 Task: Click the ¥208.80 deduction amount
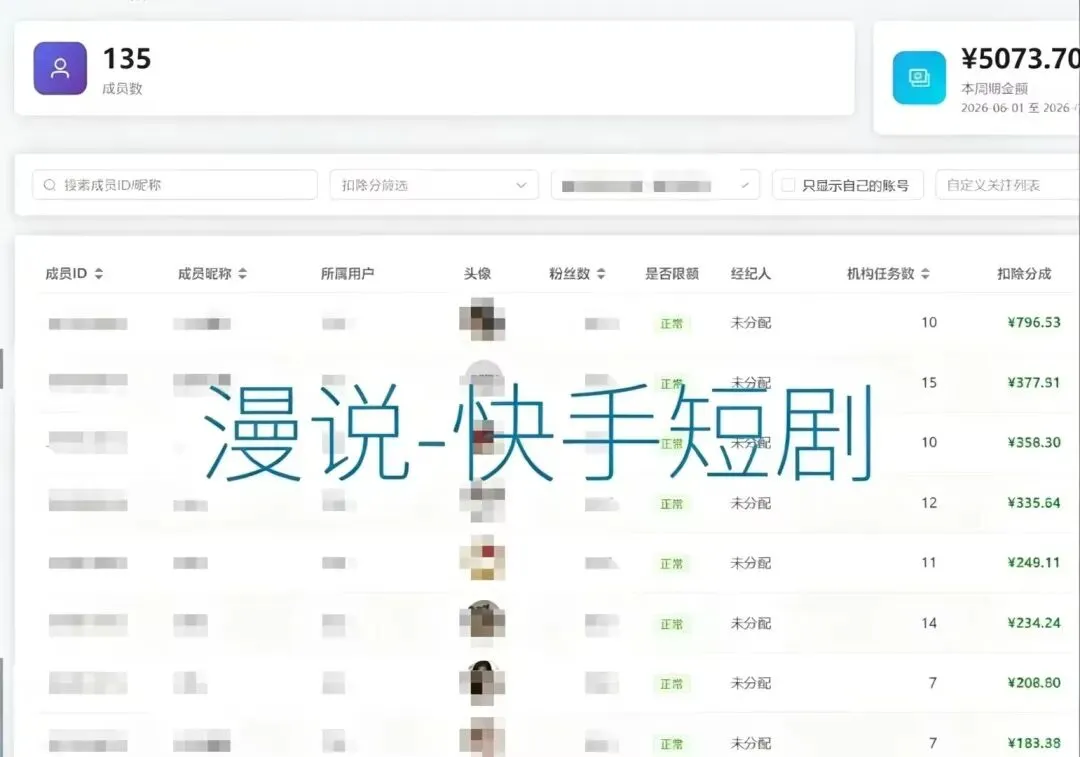click(x=1034, y=683)
